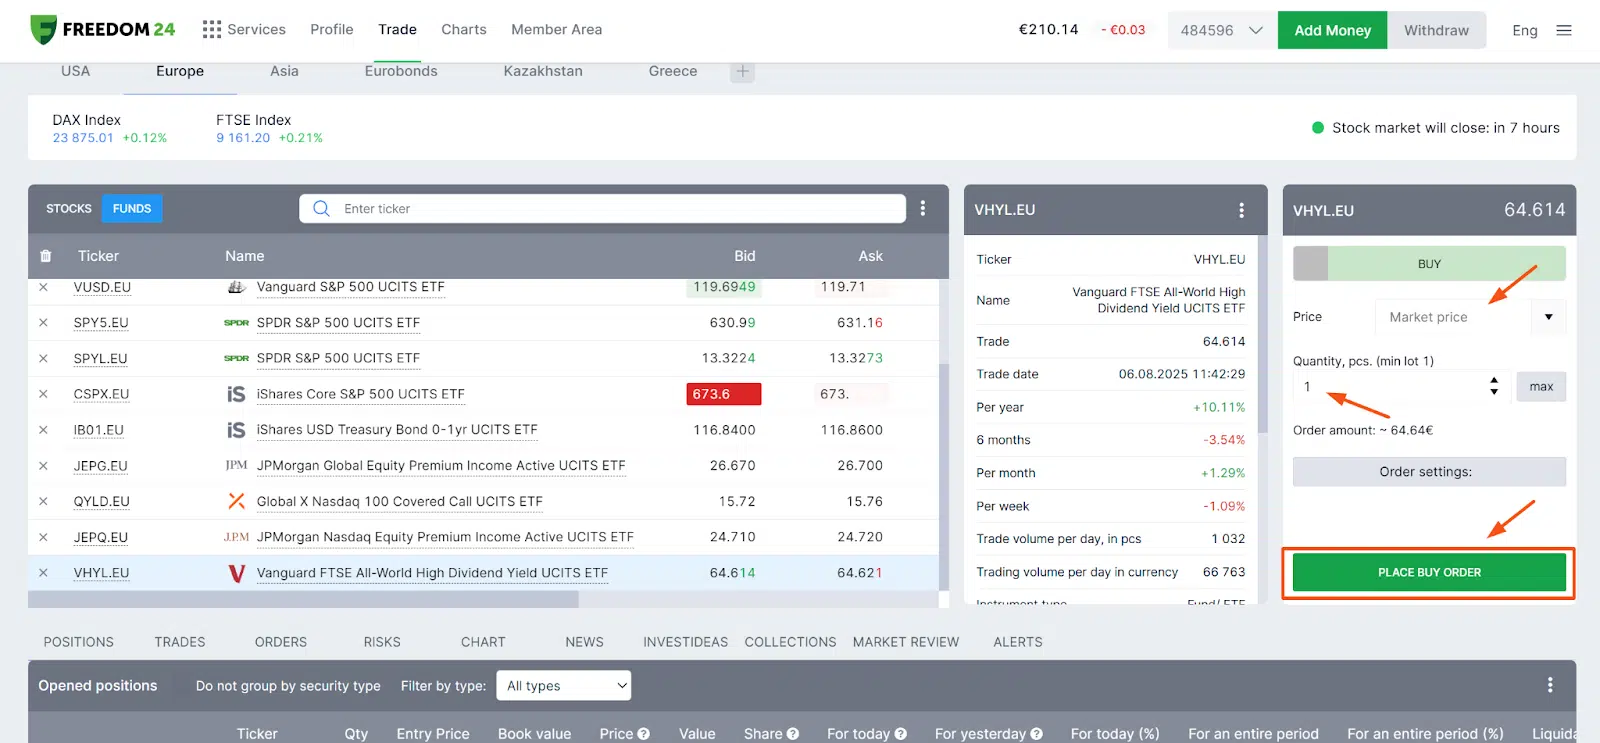Viewport: 1600px width, 743px height.
Task: Open the INVESTIDEAS tab
Action: tap(686, 642)
